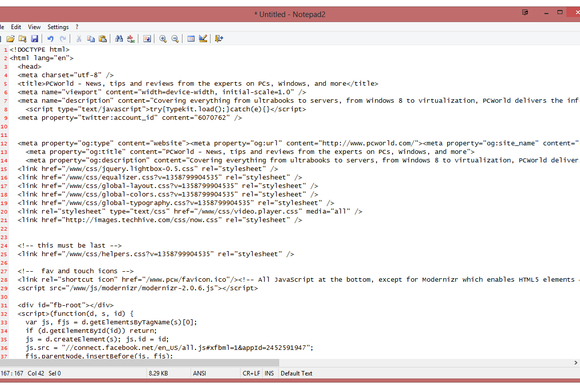
Task: Zoom in with the magnifier plus icon
Action: click(x=163, y=38)
